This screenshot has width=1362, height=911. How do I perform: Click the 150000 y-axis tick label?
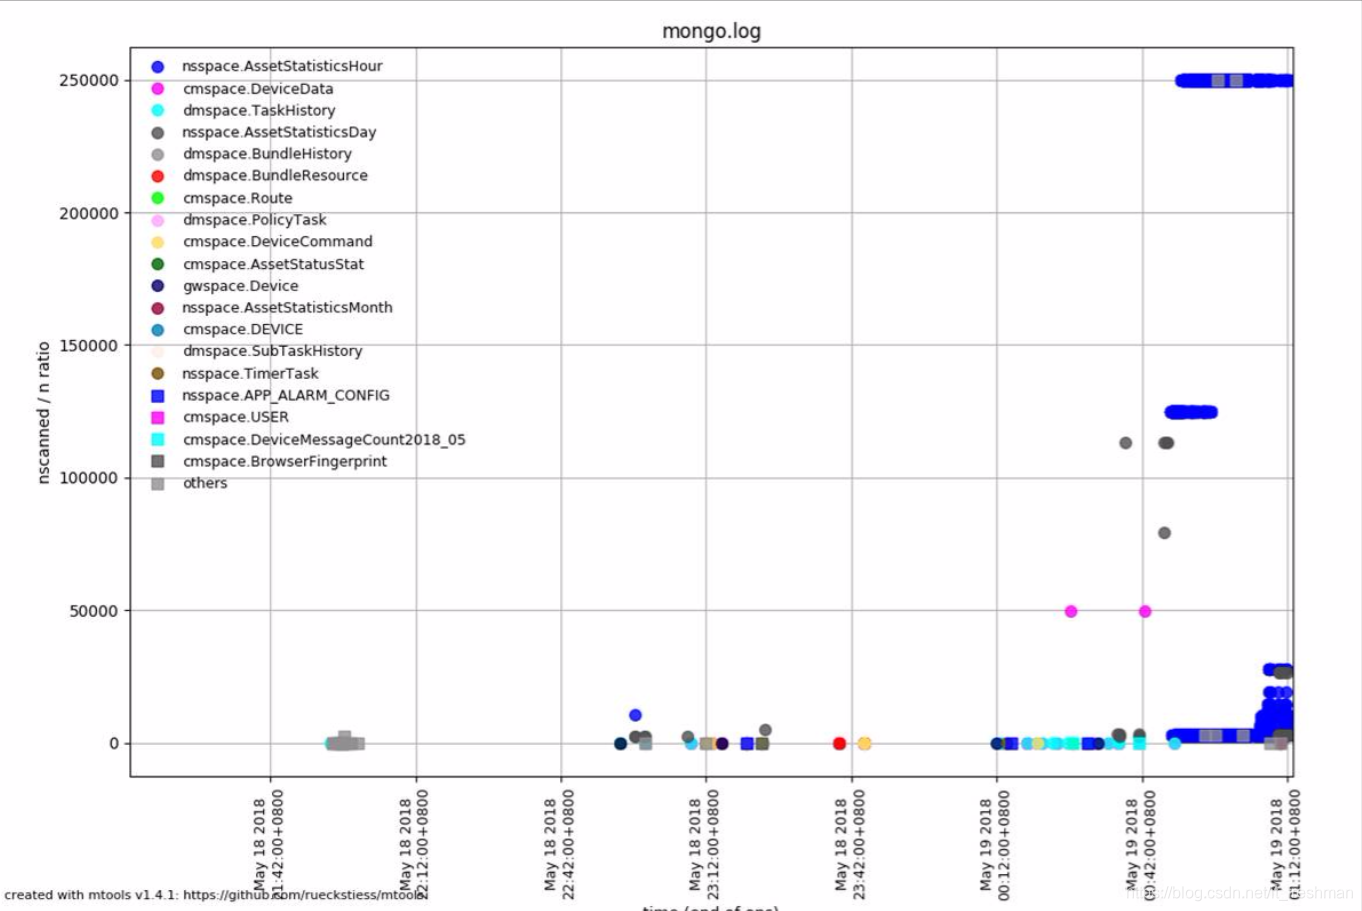[x=89, y=346]
